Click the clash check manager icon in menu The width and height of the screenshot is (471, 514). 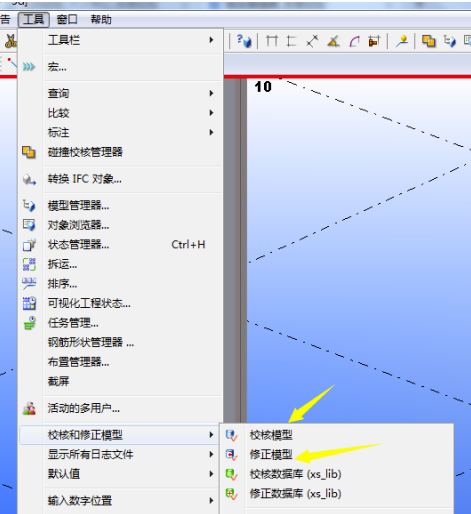pyautogui.click(x=29, y=152)
